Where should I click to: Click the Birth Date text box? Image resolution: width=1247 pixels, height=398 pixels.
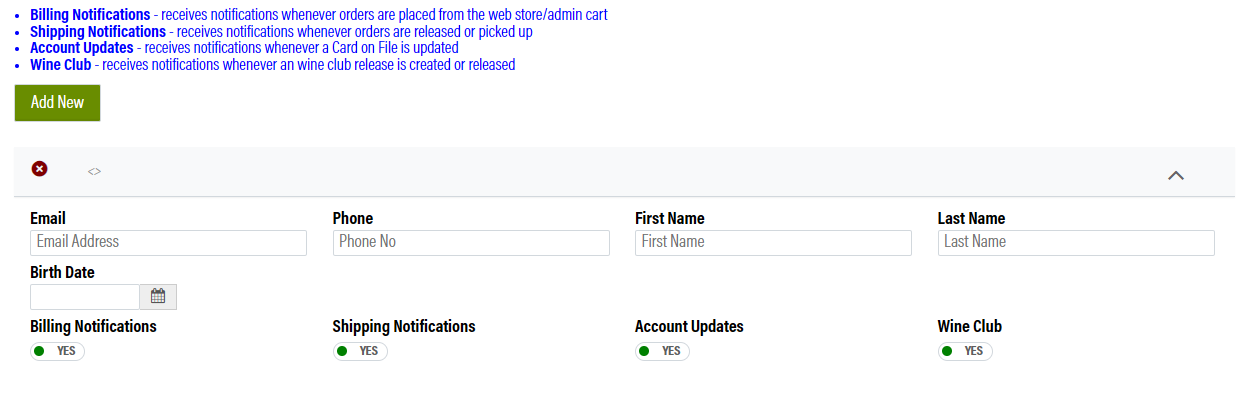(85, 297)
